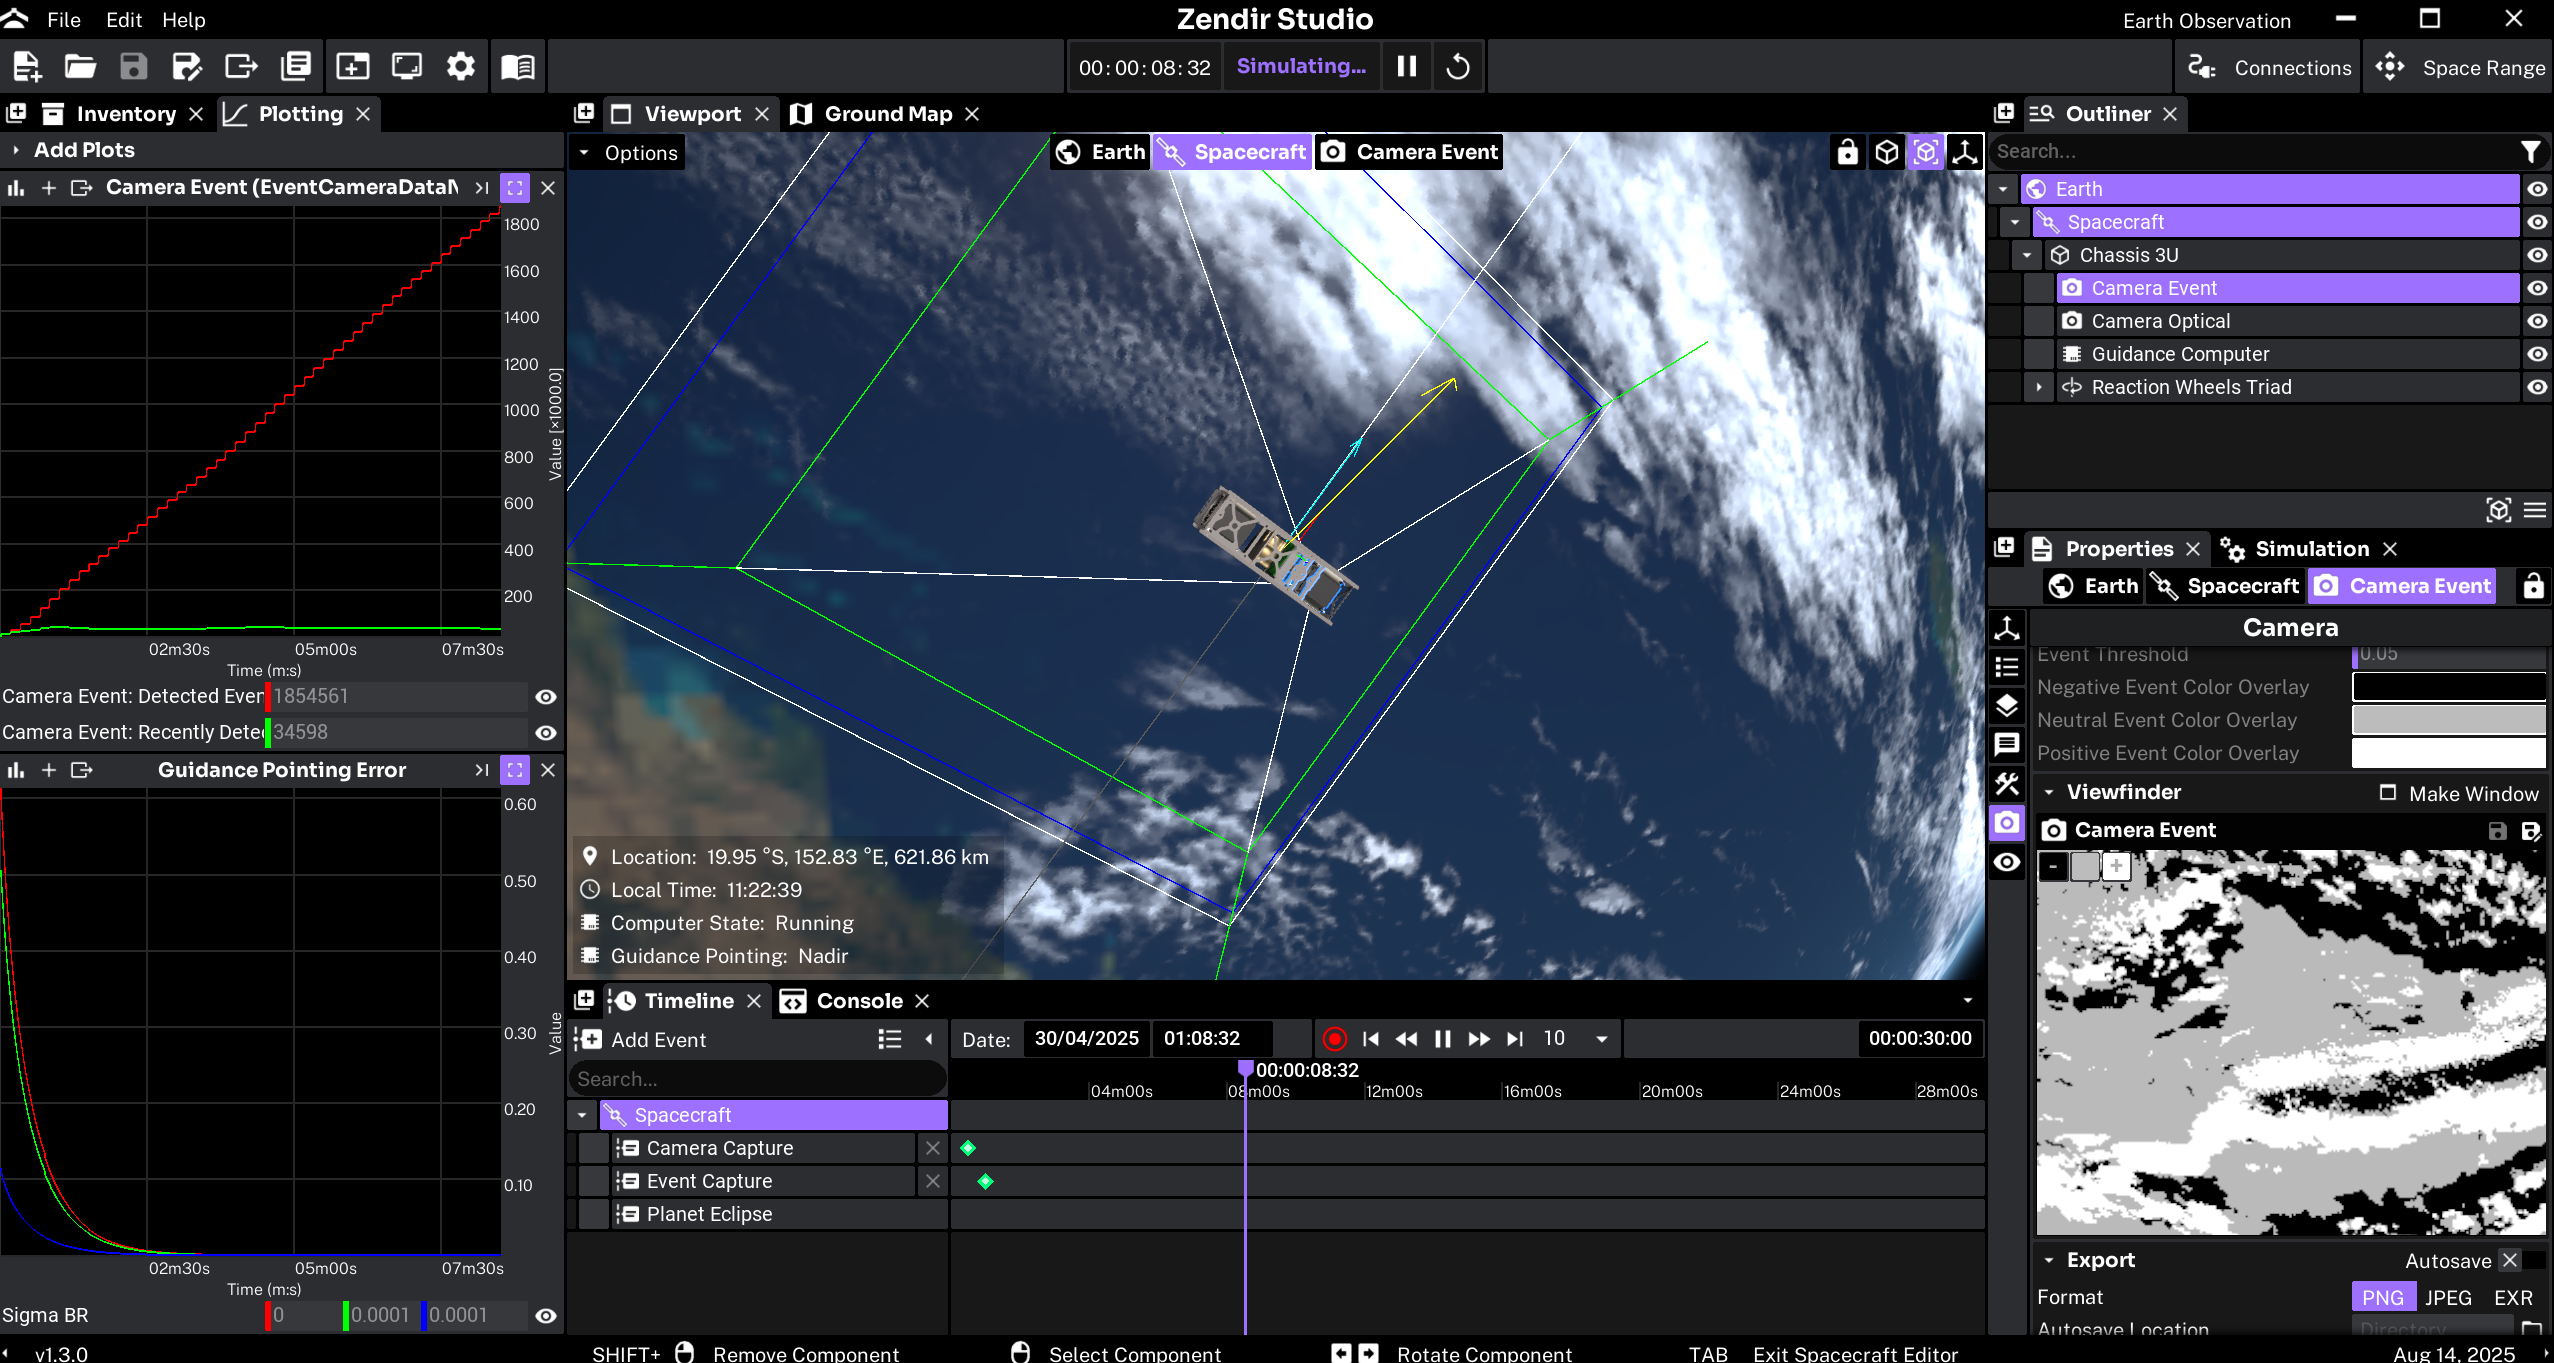Screen dimensions: 2554x1363
Task: Open the manual book icon
Action: tap(517, 66)
